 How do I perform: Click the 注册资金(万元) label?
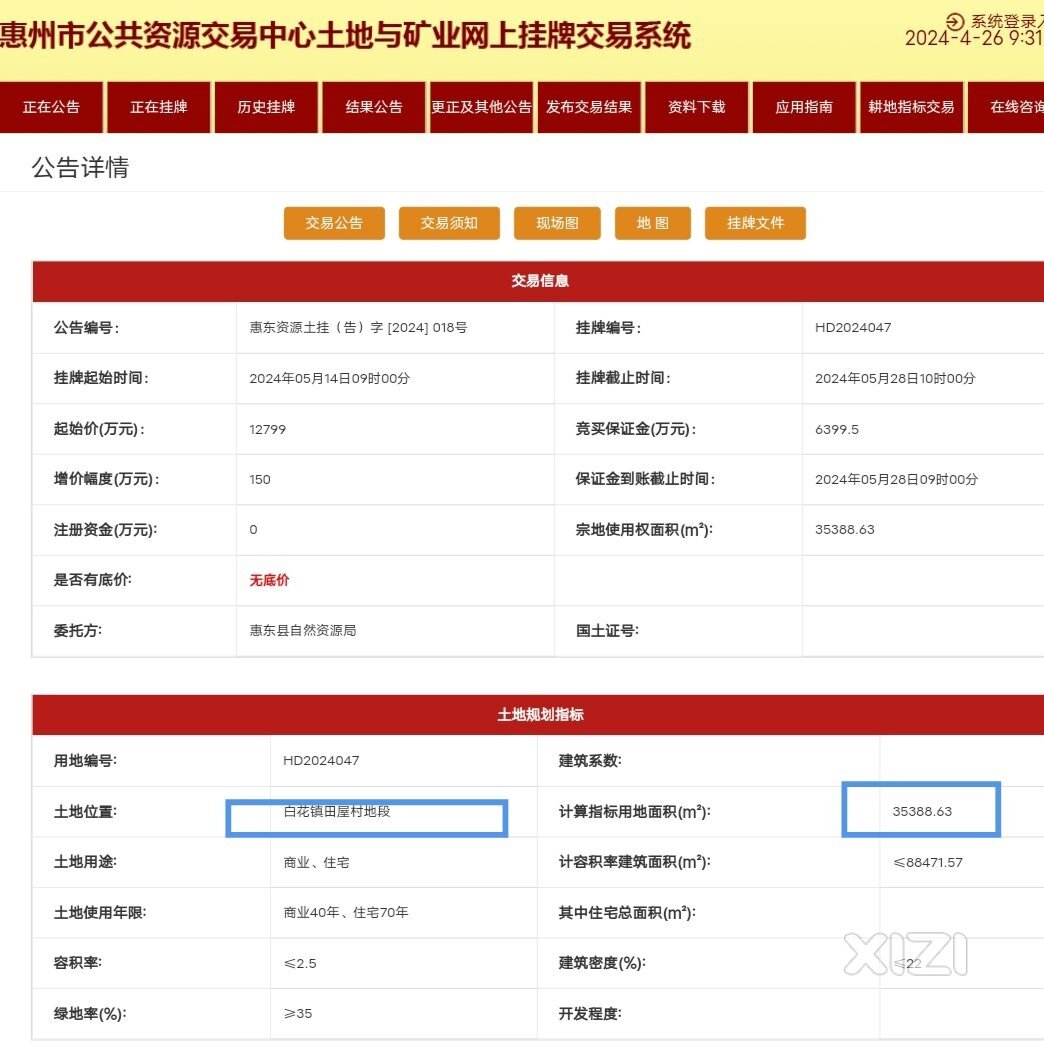(x=105, y=530)
